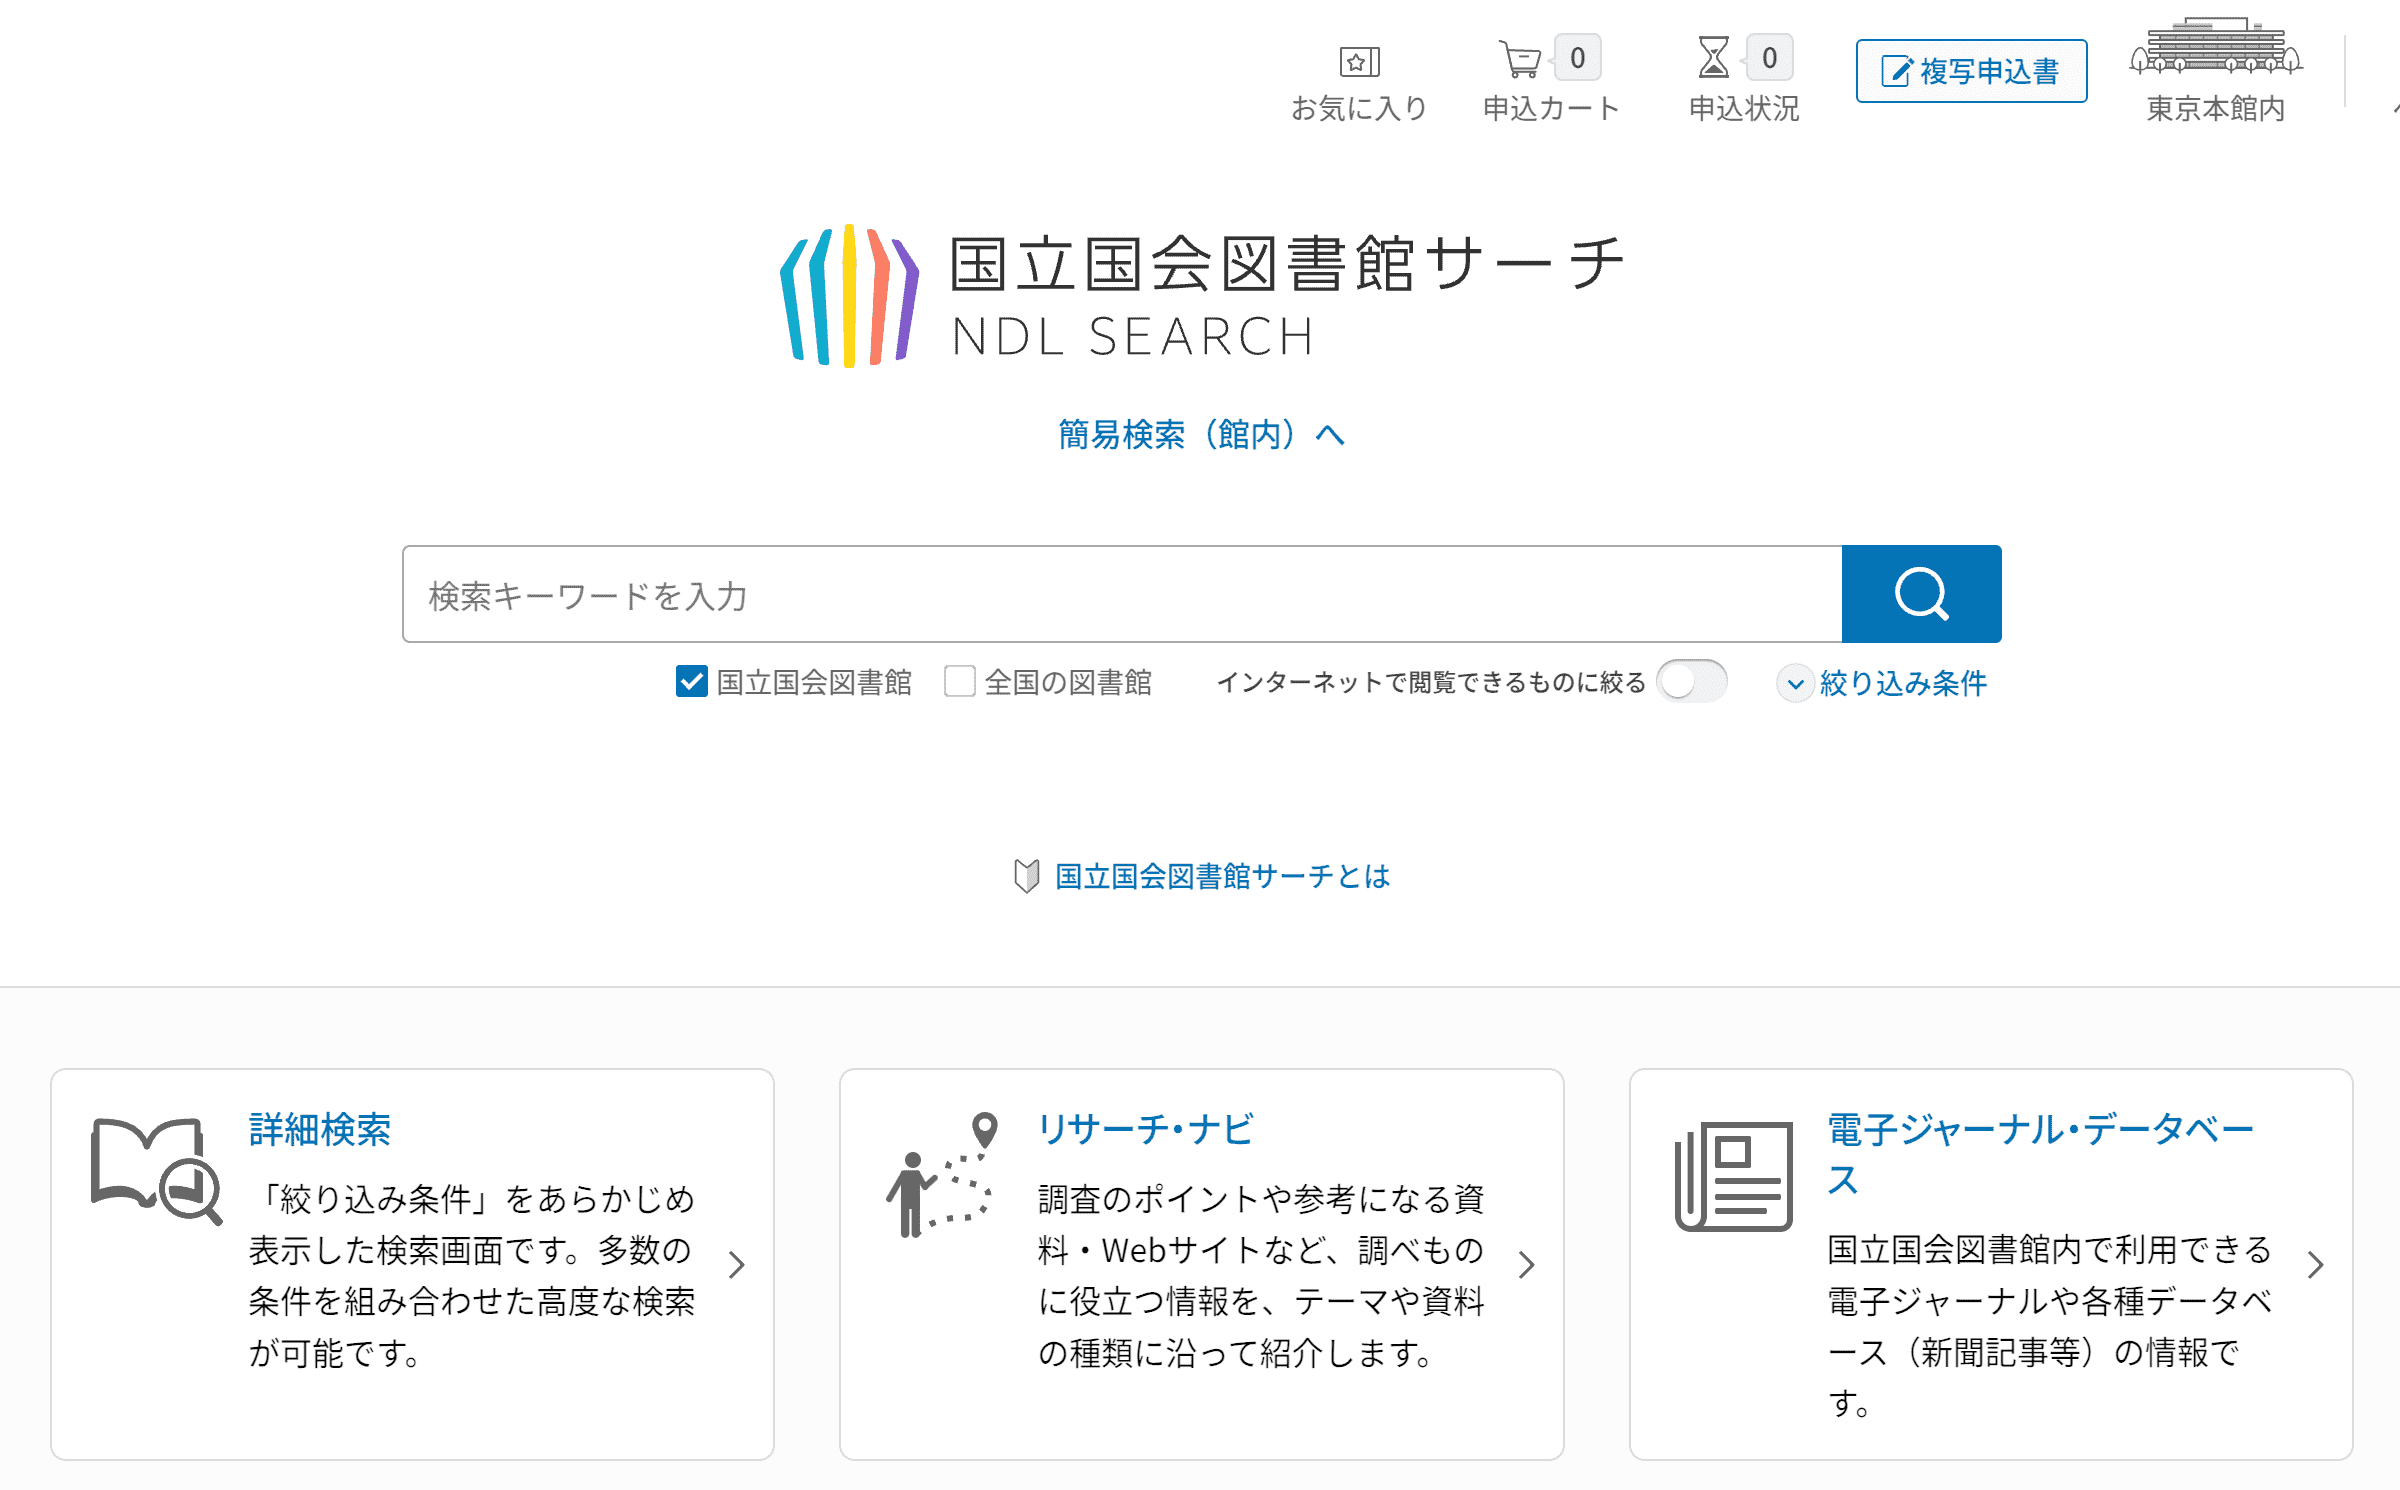This screenshot has width=2400, height=1490.
Task: Open the 国立国会図書館サーチとは link
Action: pyautogui.click(x=1222, y=876)
